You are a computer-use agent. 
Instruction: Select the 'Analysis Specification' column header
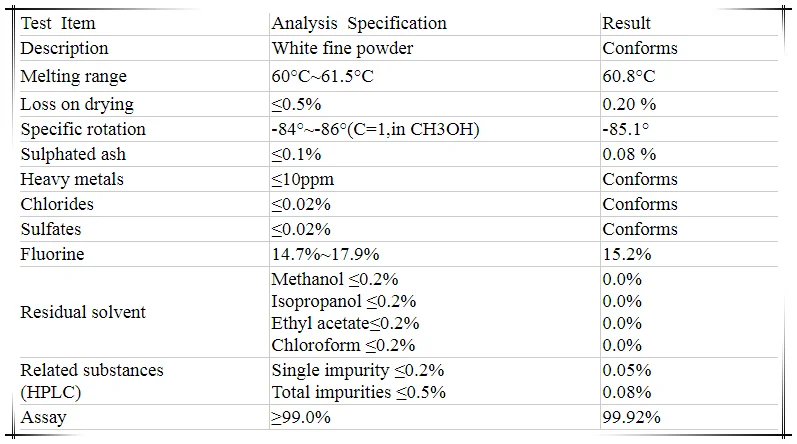coord(359,23)
